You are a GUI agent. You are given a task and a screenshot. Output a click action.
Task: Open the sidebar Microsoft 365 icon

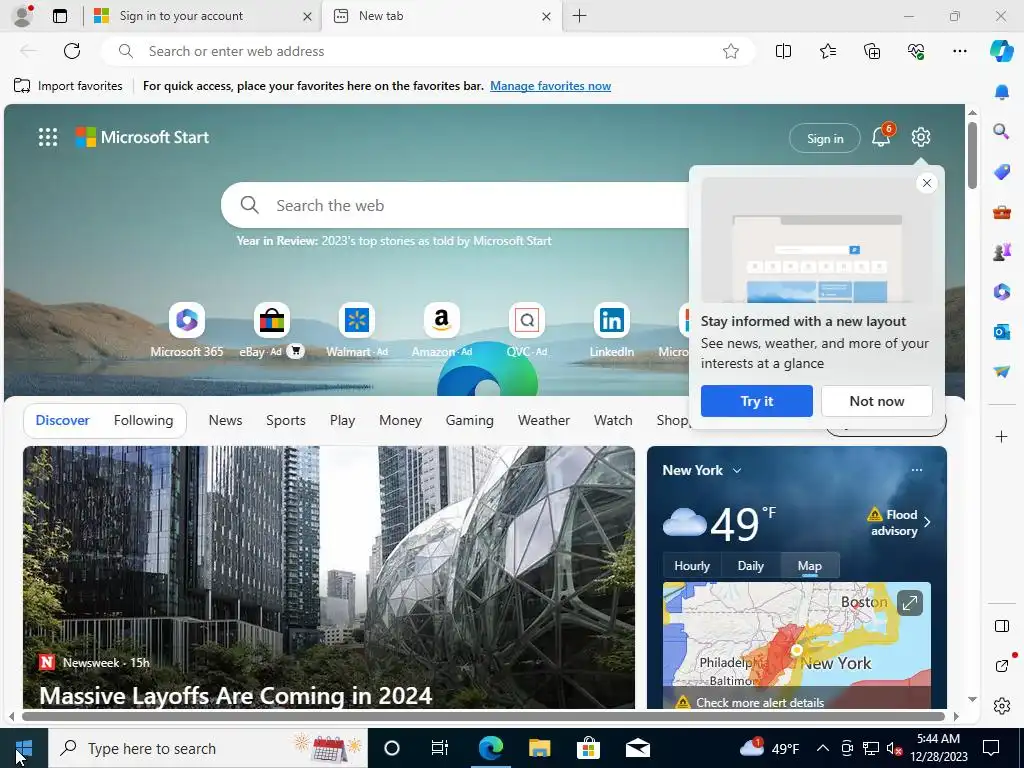1001,291
